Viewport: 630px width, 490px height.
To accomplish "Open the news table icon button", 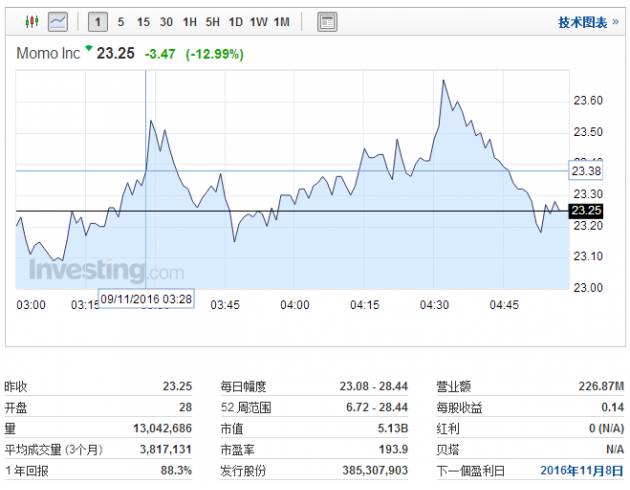I will [327, 22].
